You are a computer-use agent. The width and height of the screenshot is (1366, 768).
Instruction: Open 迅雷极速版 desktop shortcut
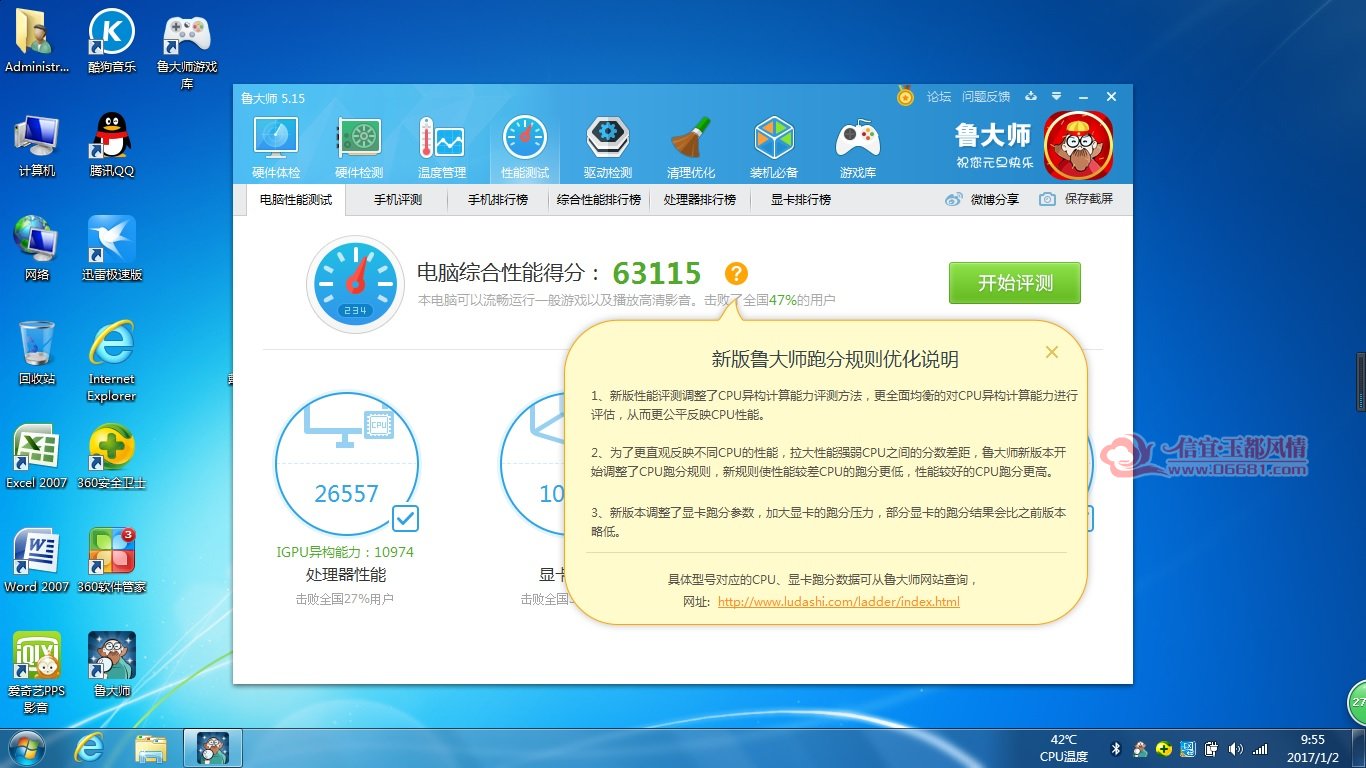pyautogui.click(x=112, y=249)
